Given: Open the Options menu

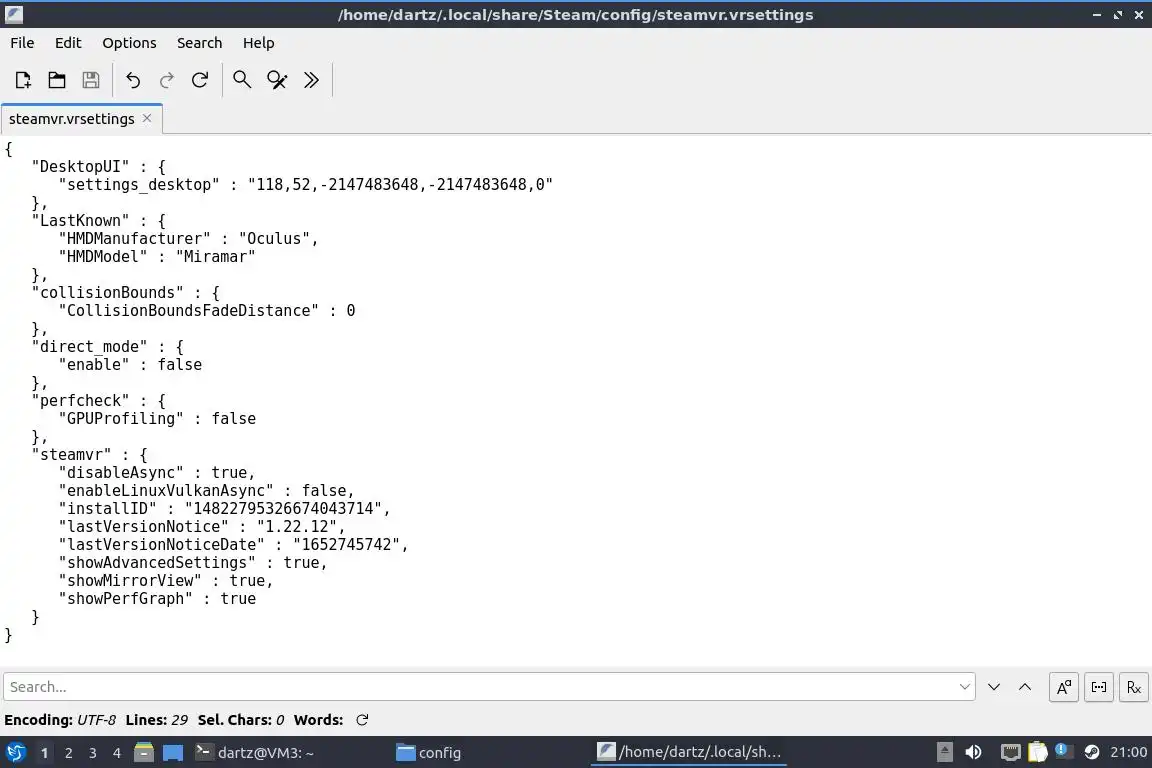Looking at the screenshot, I should [129, 43].
